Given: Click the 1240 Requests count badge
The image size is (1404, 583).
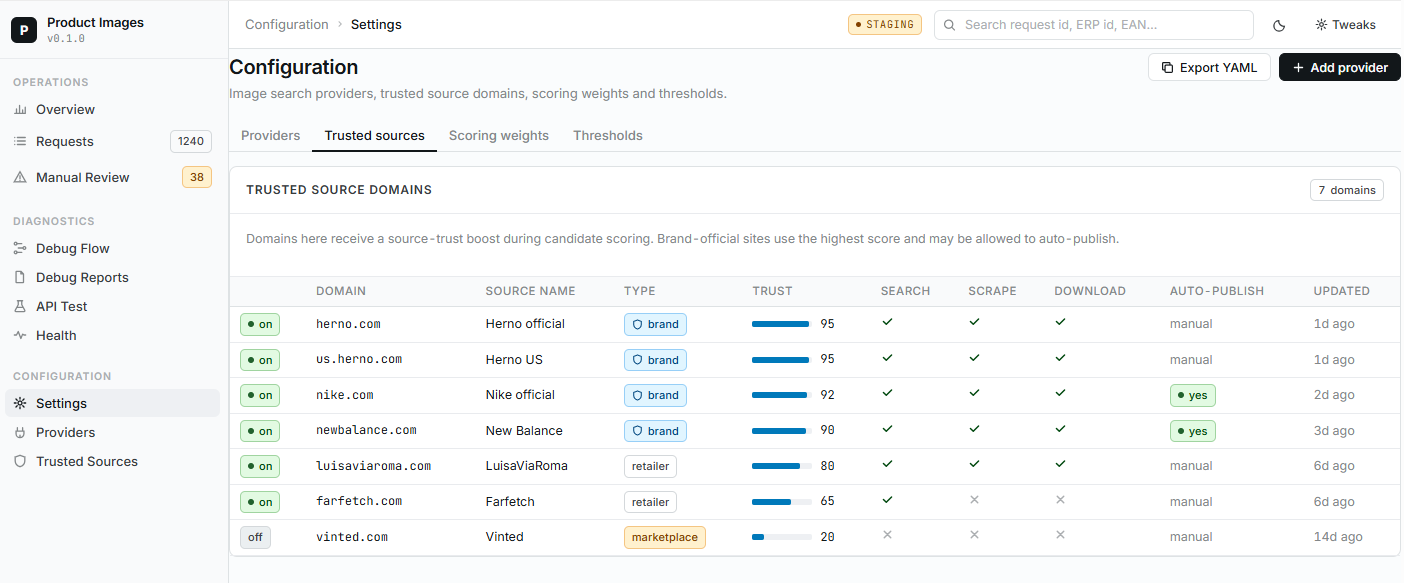Looking at the screenshot, I should pos(191,142).
